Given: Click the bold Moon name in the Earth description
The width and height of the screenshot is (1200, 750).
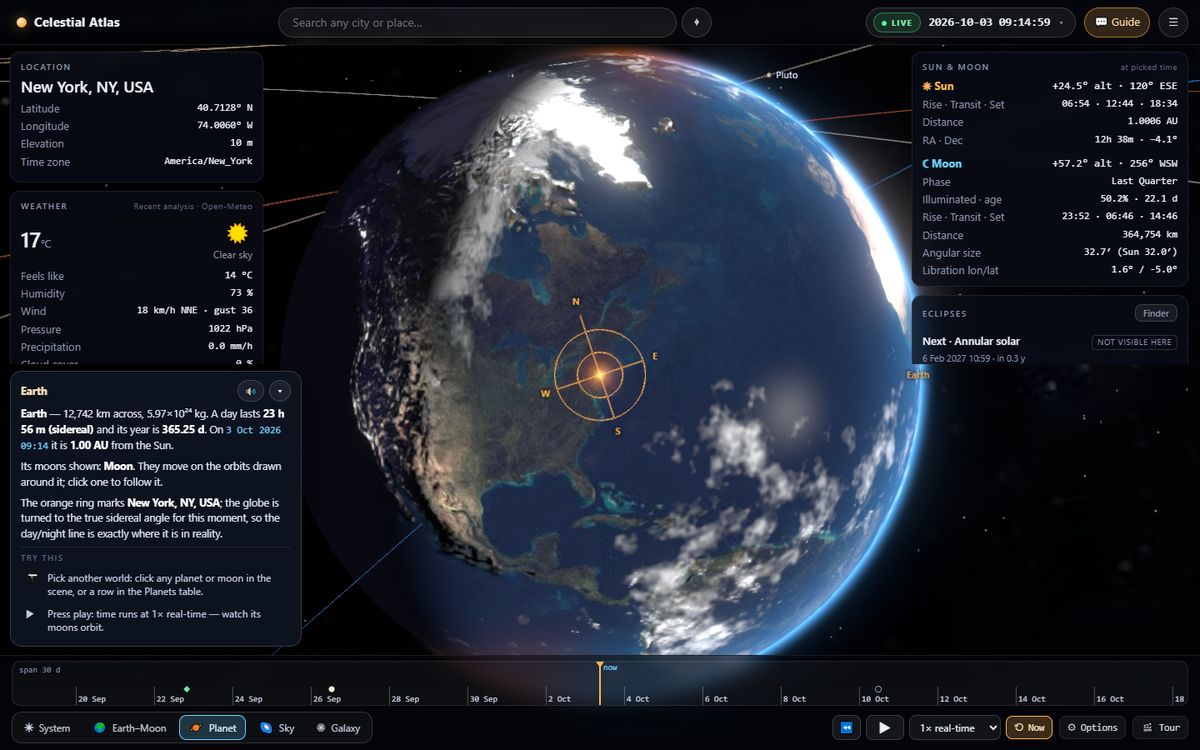Looking at the screenshot, I should pos(119,466).
